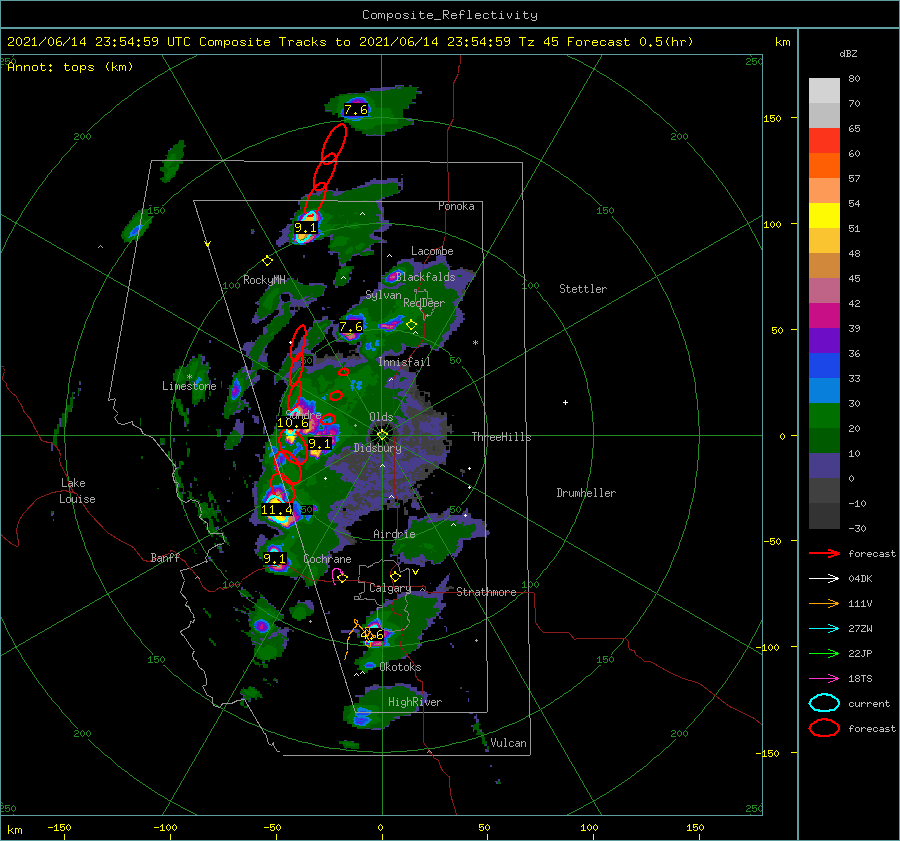The image size is (900, 841).
Task: Click the yellow diamond marker near RockyMH
Action: pyautogui.click(x=267, y=261)
